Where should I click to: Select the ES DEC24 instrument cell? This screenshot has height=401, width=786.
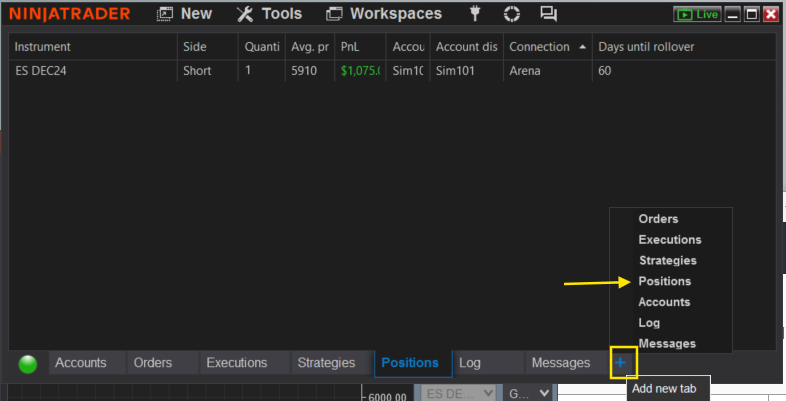tap(93, 71)
